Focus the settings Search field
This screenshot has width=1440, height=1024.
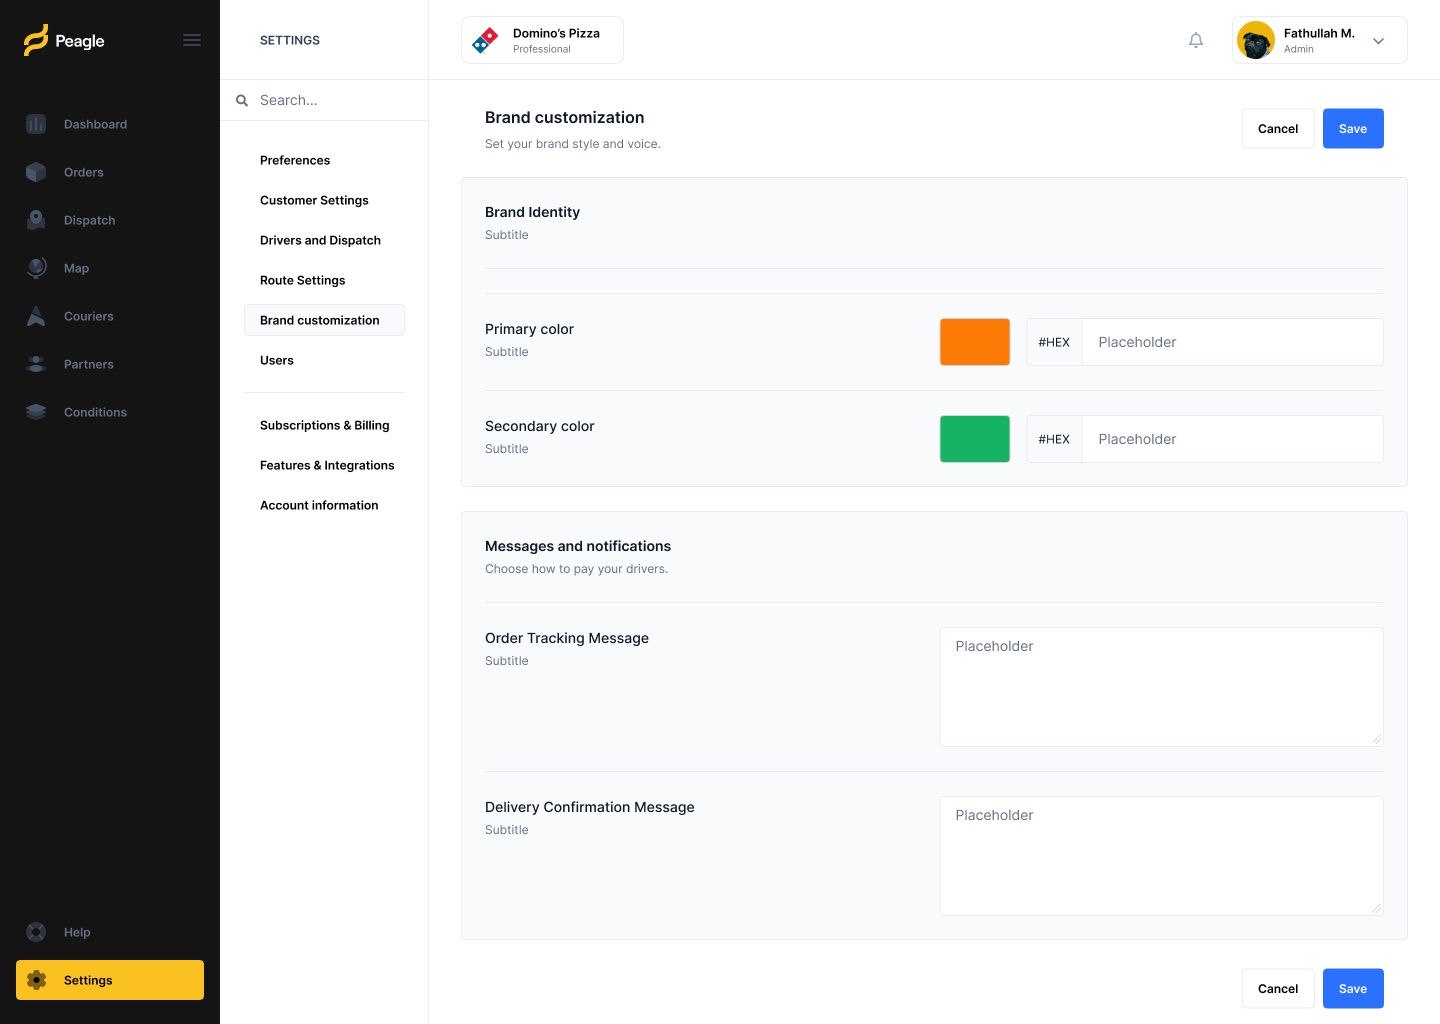point(324,100)
